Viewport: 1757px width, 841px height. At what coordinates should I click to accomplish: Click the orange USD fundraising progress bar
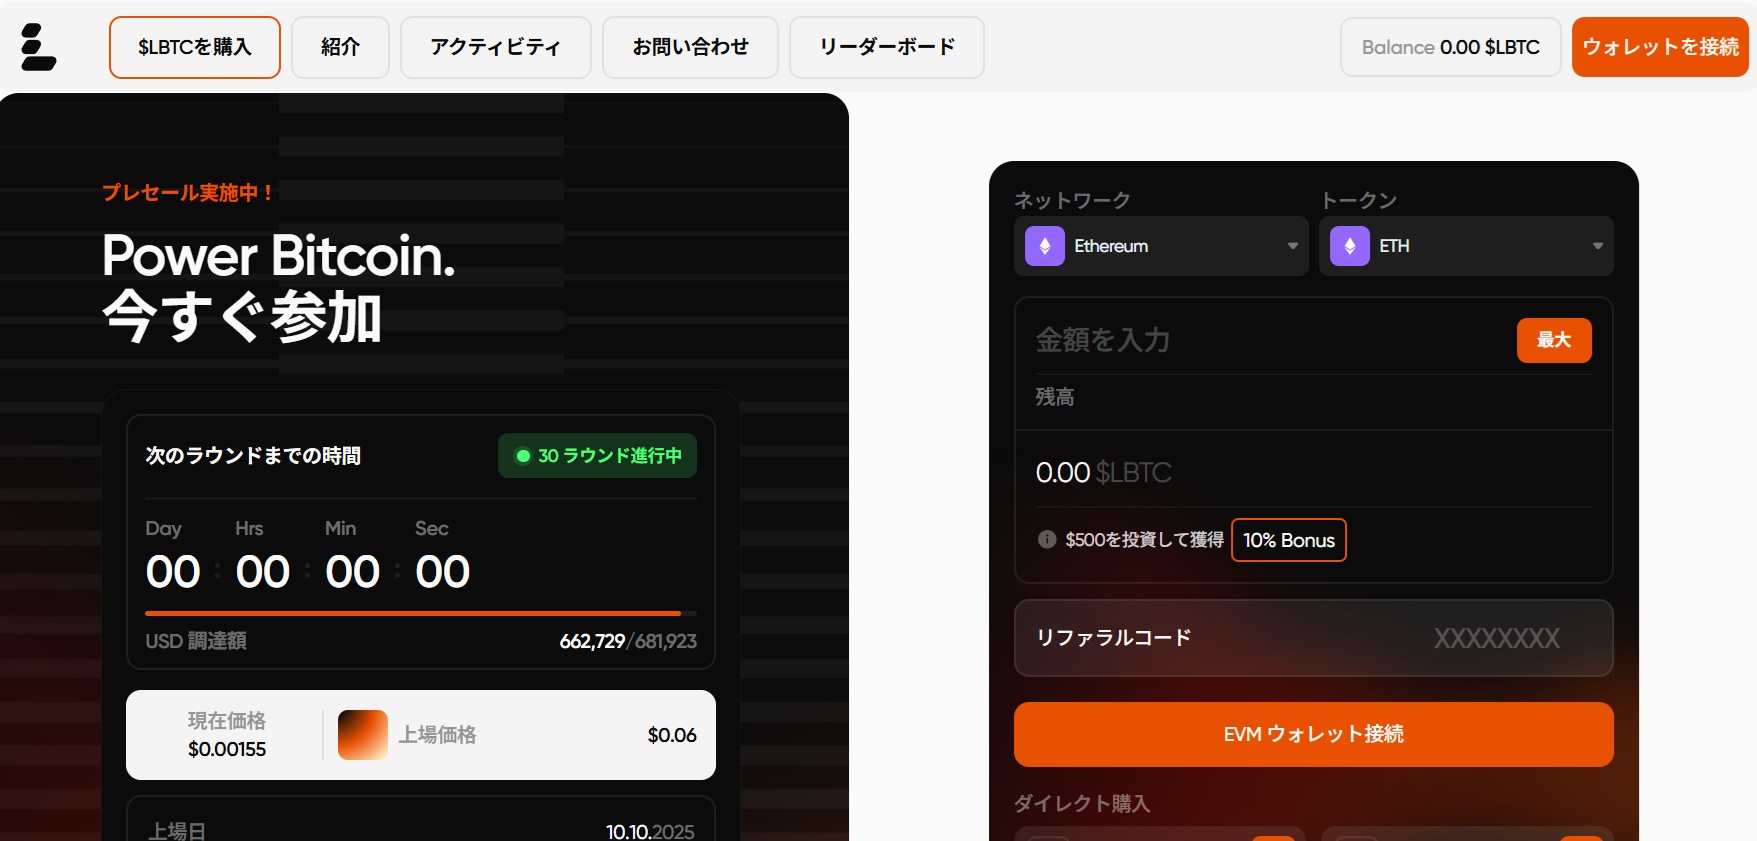412,613
